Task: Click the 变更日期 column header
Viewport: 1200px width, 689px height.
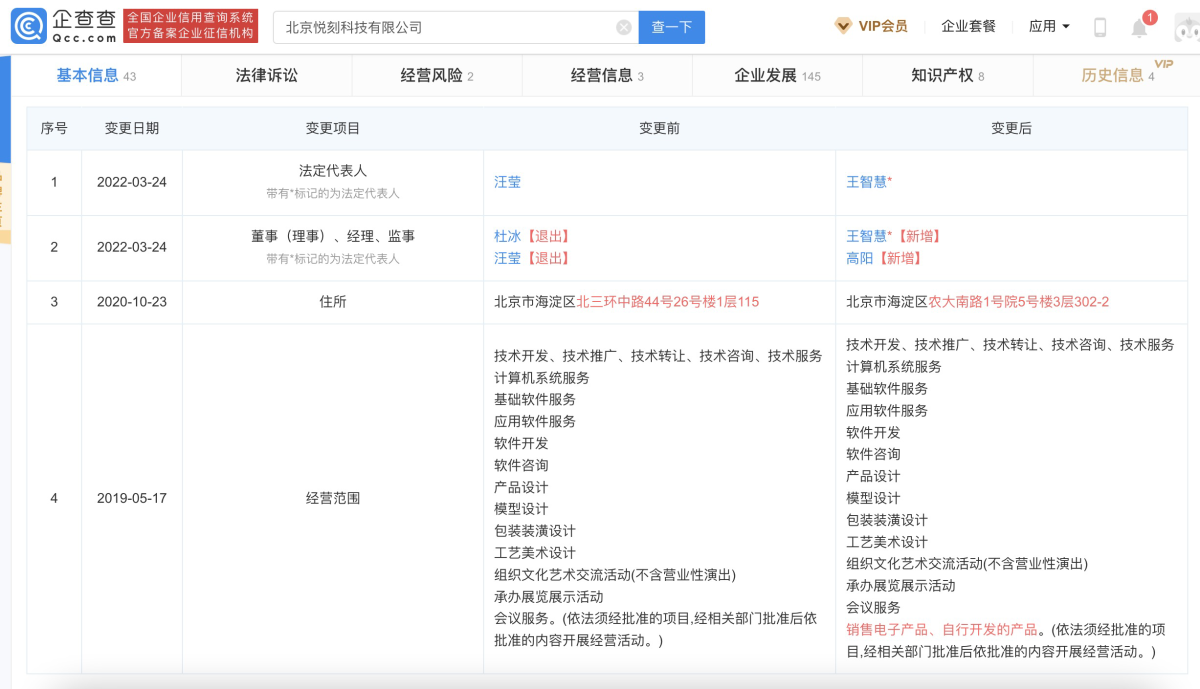Action: pyautogui.click(x=132, y=128)
